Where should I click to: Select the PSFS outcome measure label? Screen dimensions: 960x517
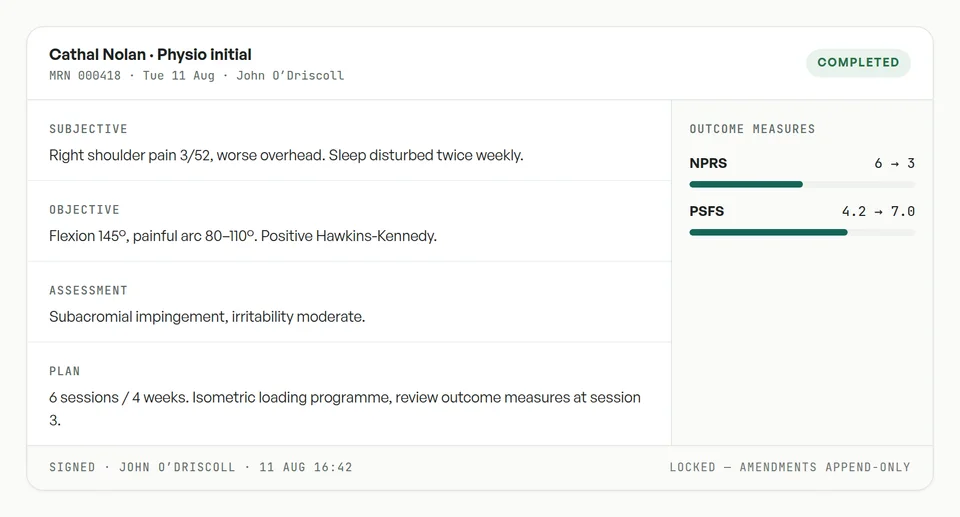pos(707,211)
